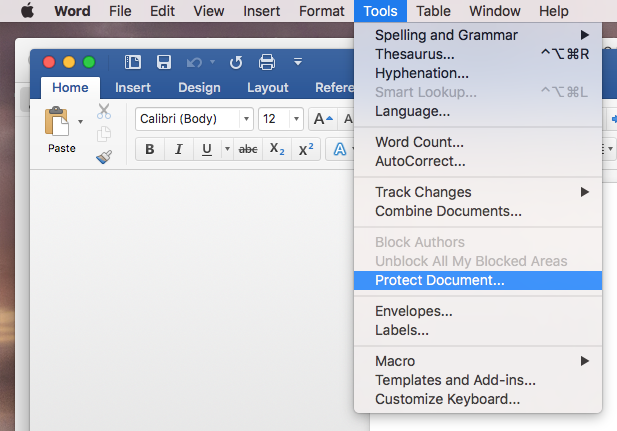Open the Insert menu in menu bar
This screenshot has height=431, width=617.
pos(262,11)
